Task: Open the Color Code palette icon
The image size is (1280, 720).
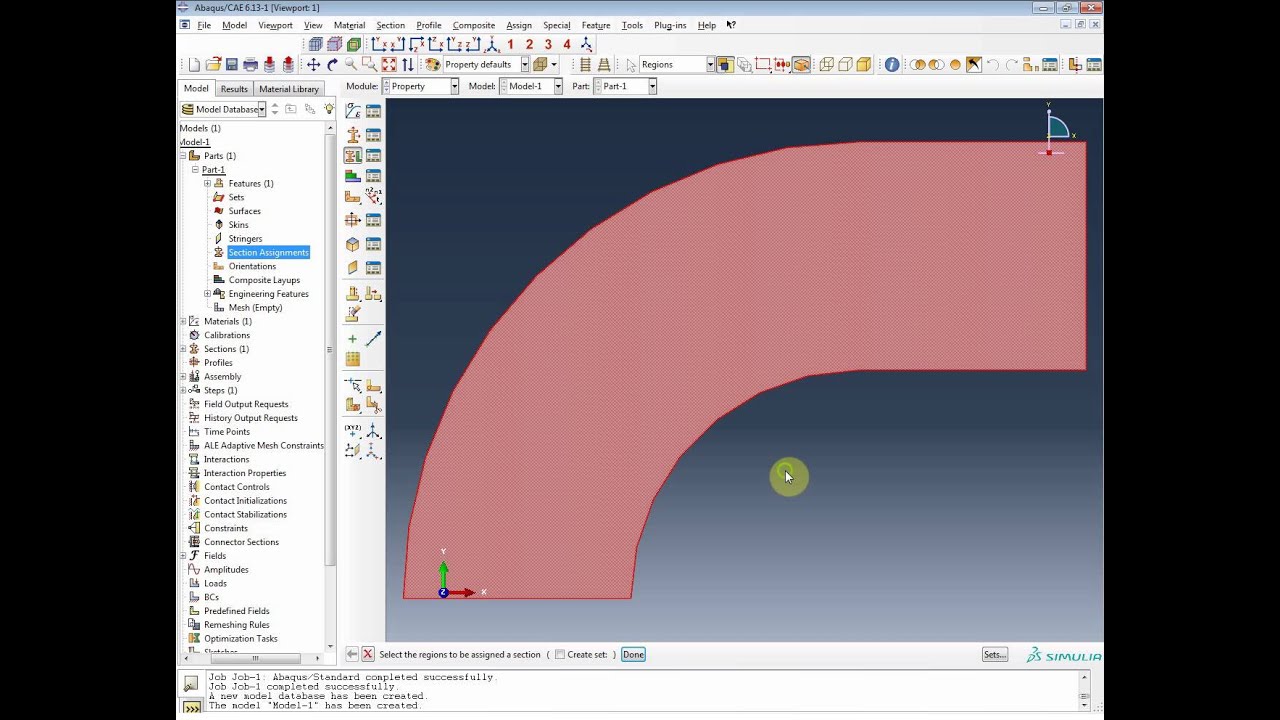Action: 433,65
